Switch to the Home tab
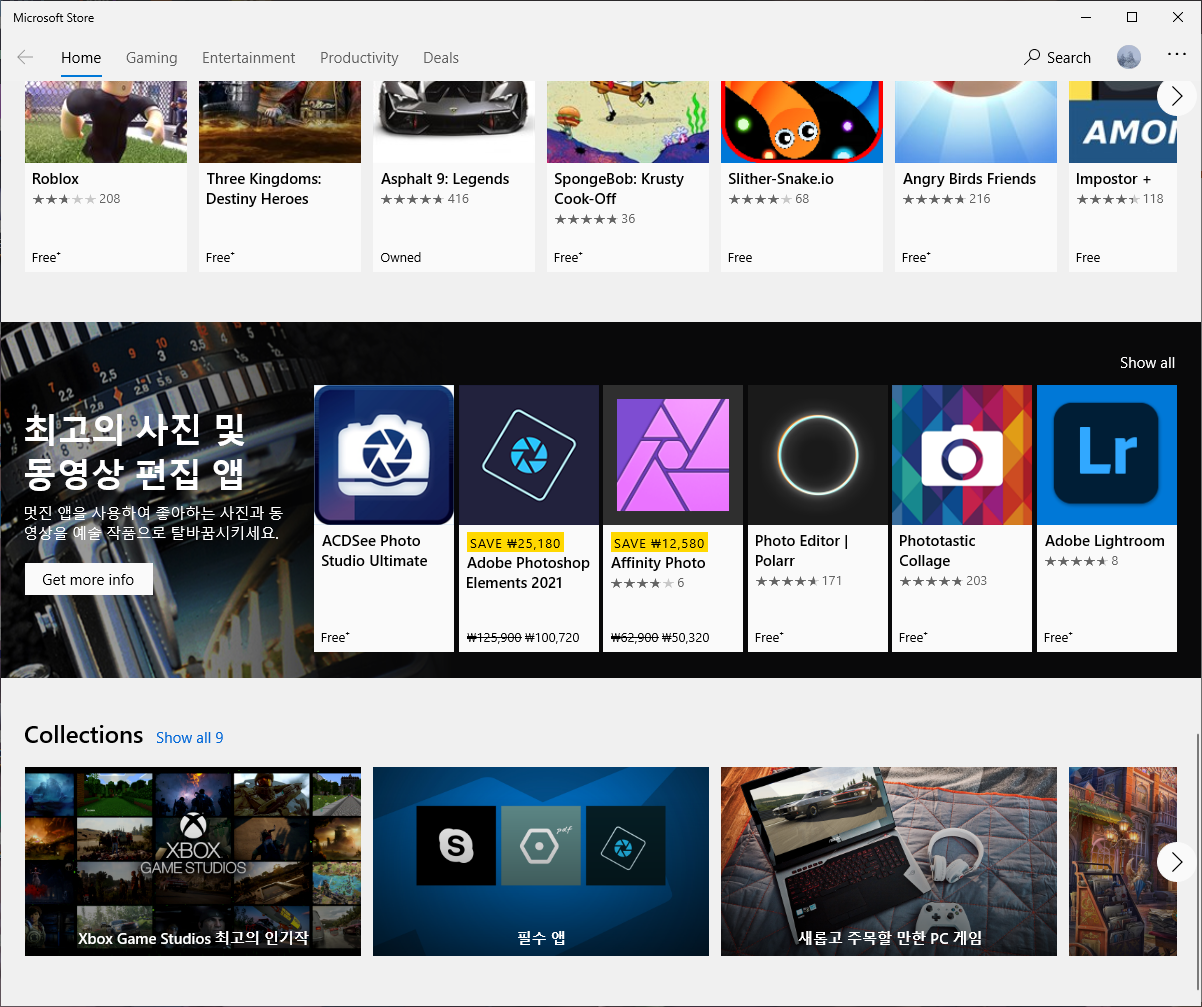 click(x=81, y=58)
